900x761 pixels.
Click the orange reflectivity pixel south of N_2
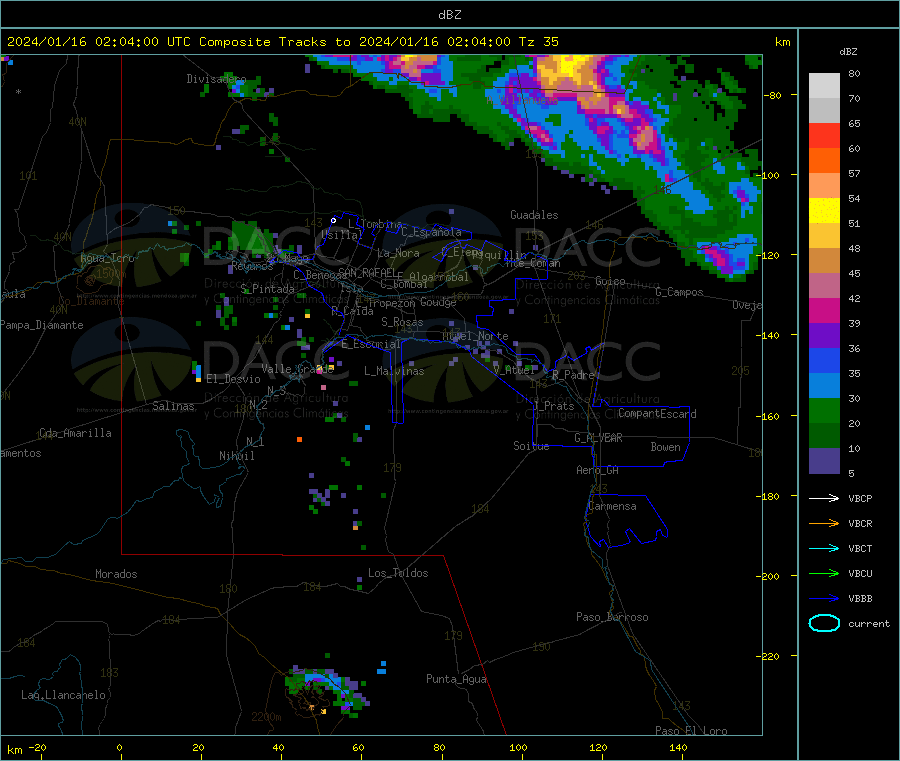(300, 440)
